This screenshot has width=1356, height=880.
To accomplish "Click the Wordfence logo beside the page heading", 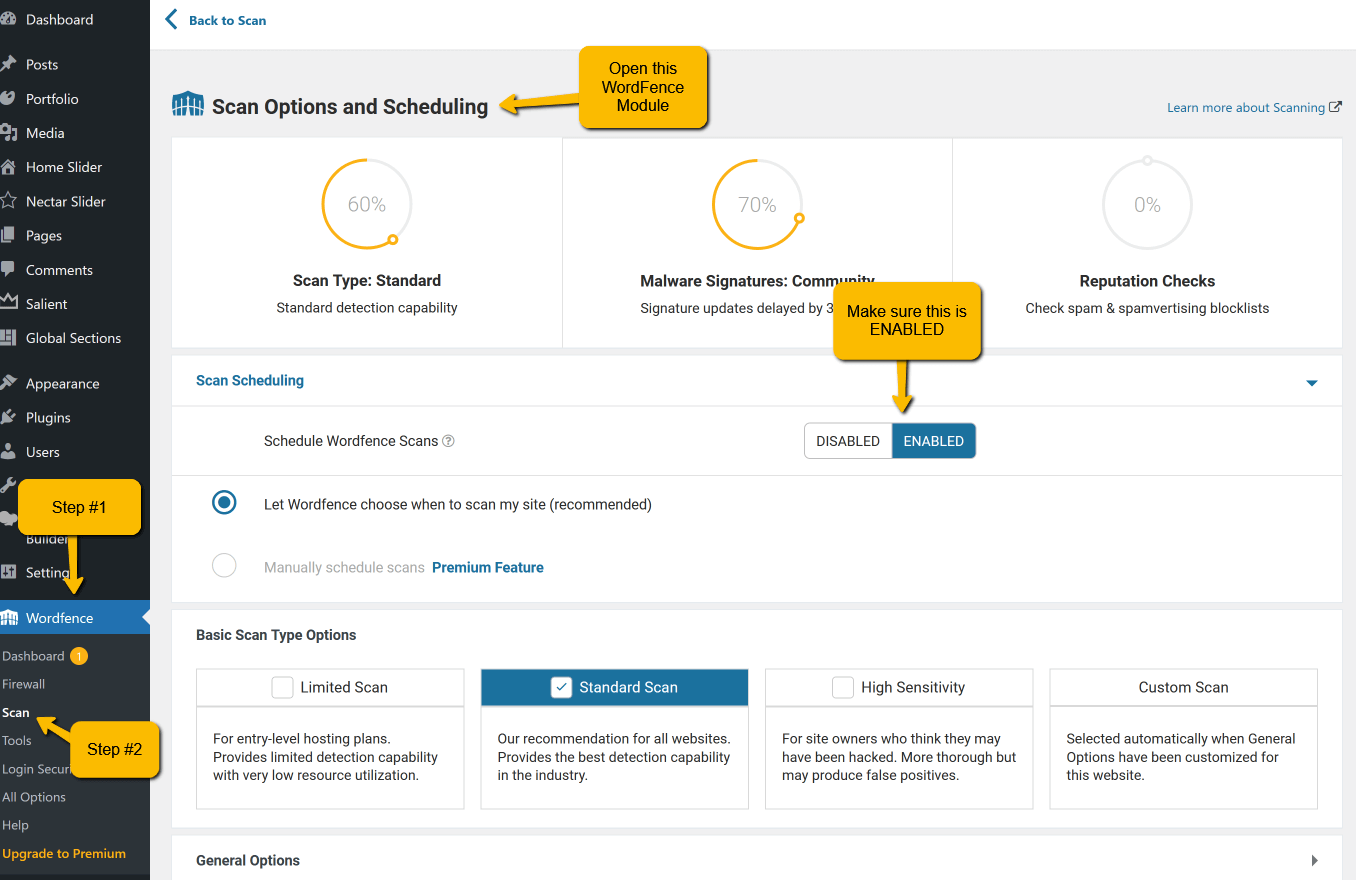I will [x=188, y=105].
